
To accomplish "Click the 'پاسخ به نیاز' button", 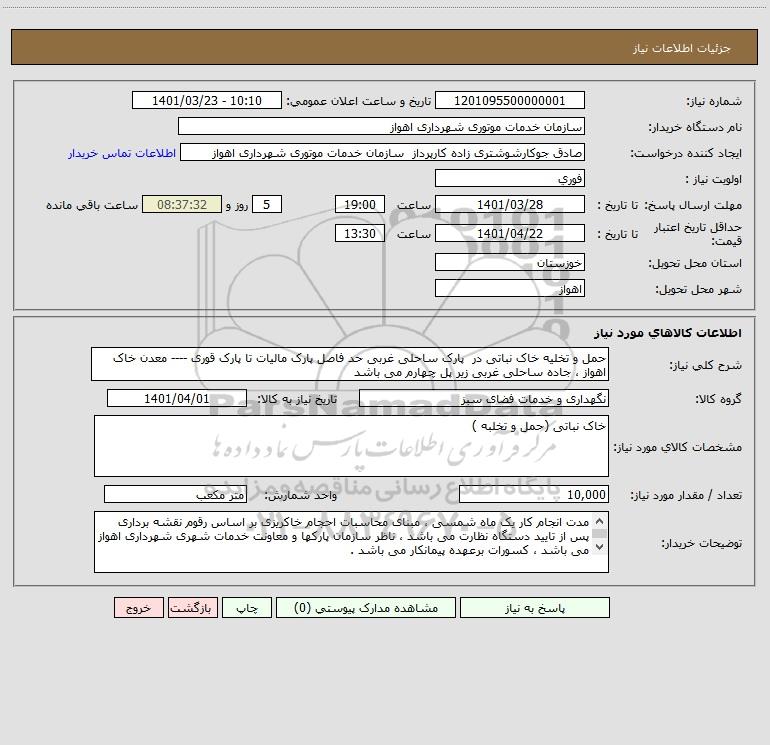I will point(534,608).
